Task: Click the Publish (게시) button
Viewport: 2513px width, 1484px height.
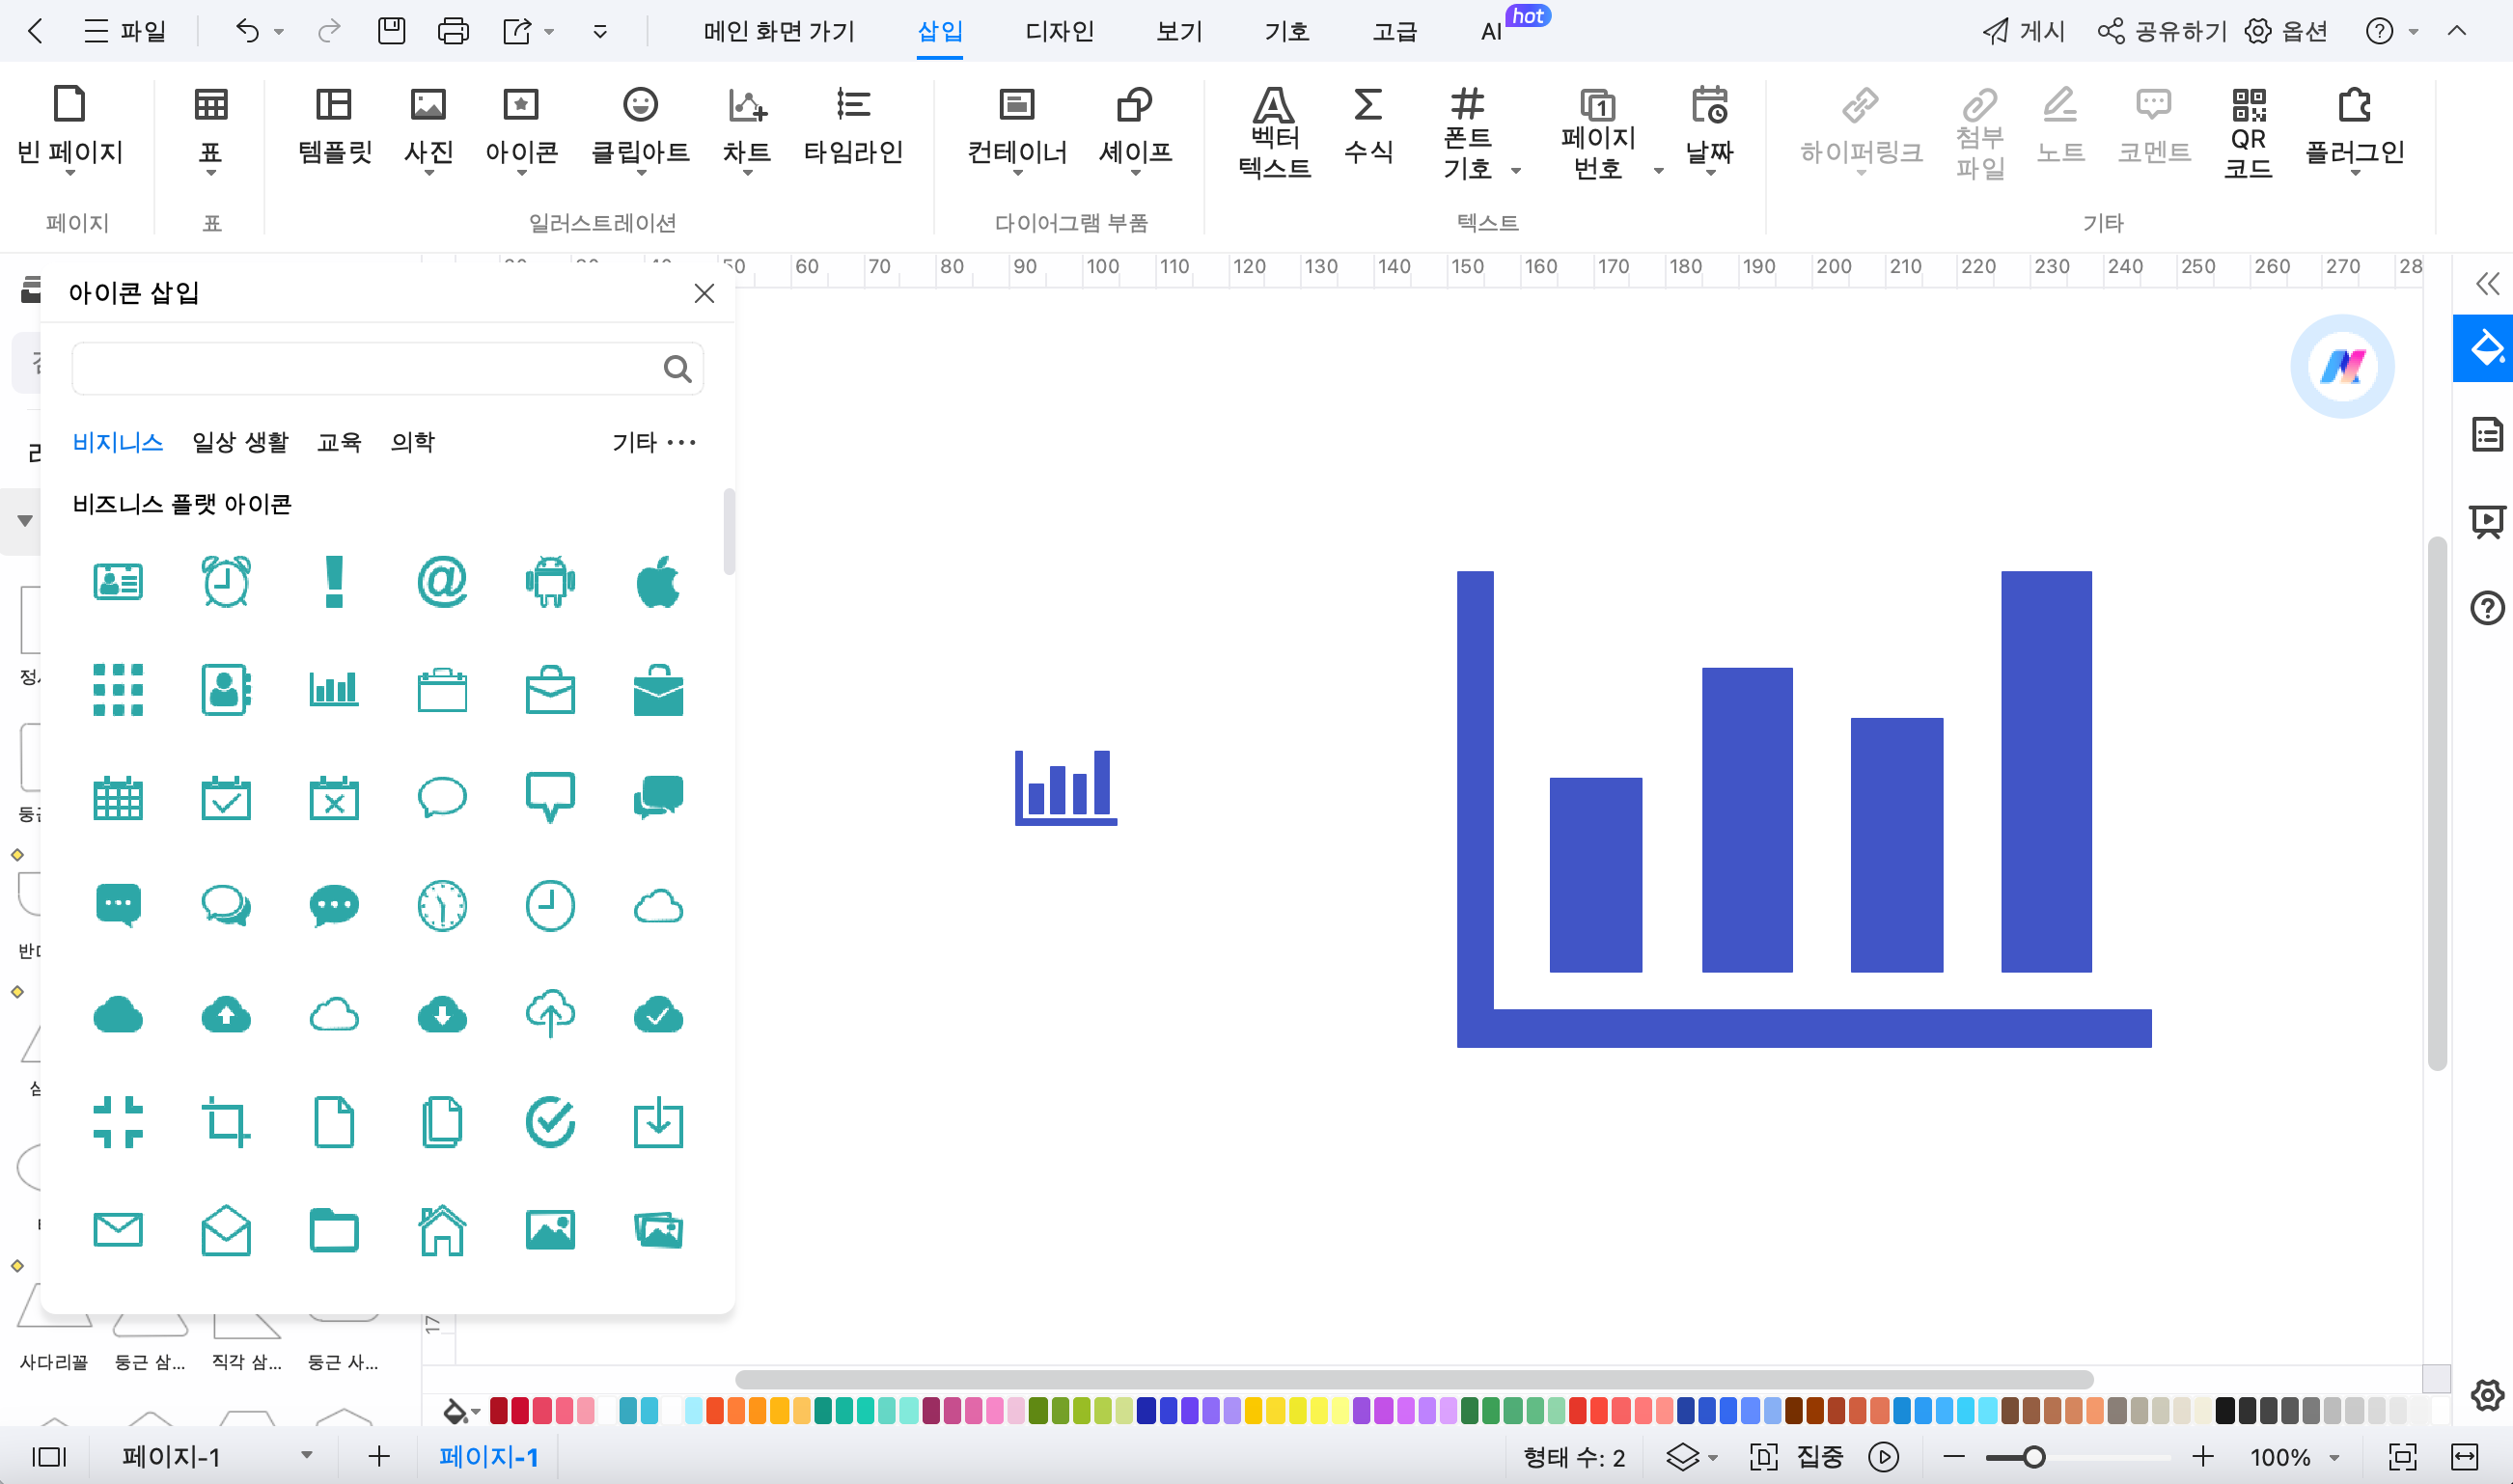Action: tap(2023, 31)
